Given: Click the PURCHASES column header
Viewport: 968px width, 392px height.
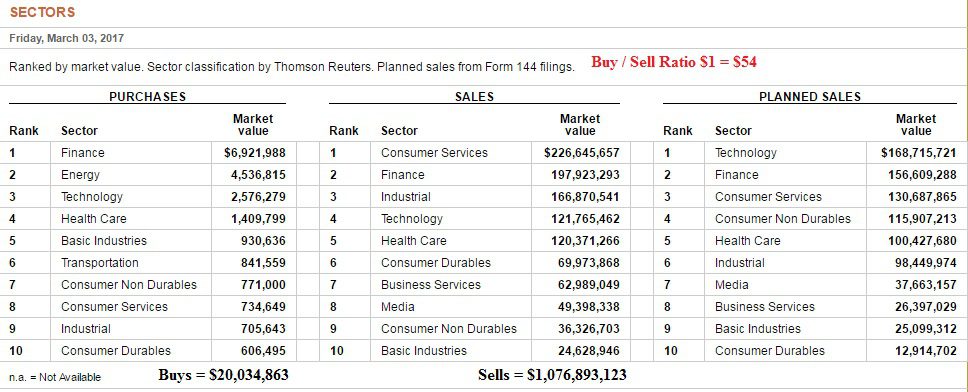Looking at the screenshot, I should (x=148, y=96).
